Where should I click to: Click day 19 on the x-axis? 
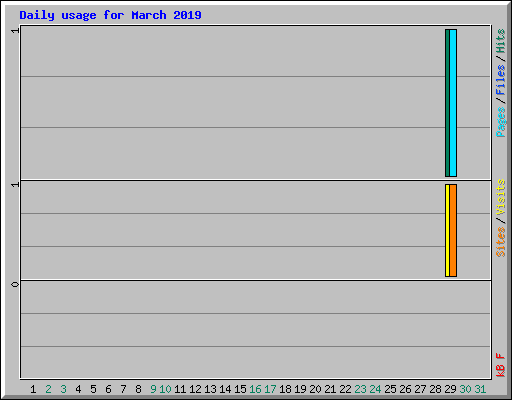tap(300, 389)
